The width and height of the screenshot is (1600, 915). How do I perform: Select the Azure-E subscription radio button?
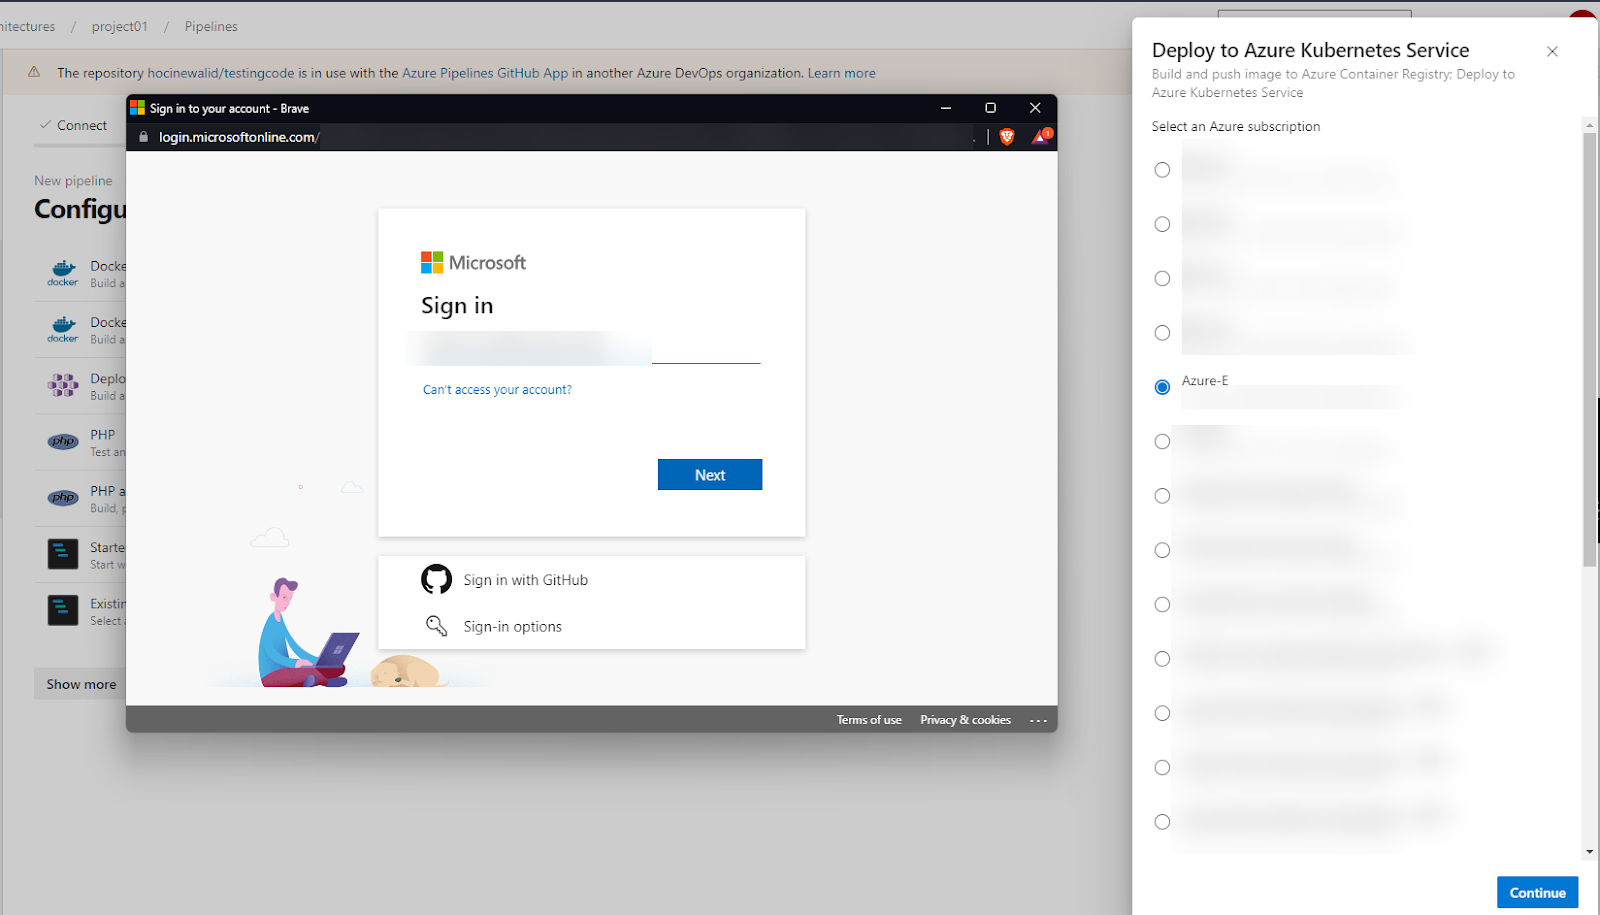click(1162, 387)
